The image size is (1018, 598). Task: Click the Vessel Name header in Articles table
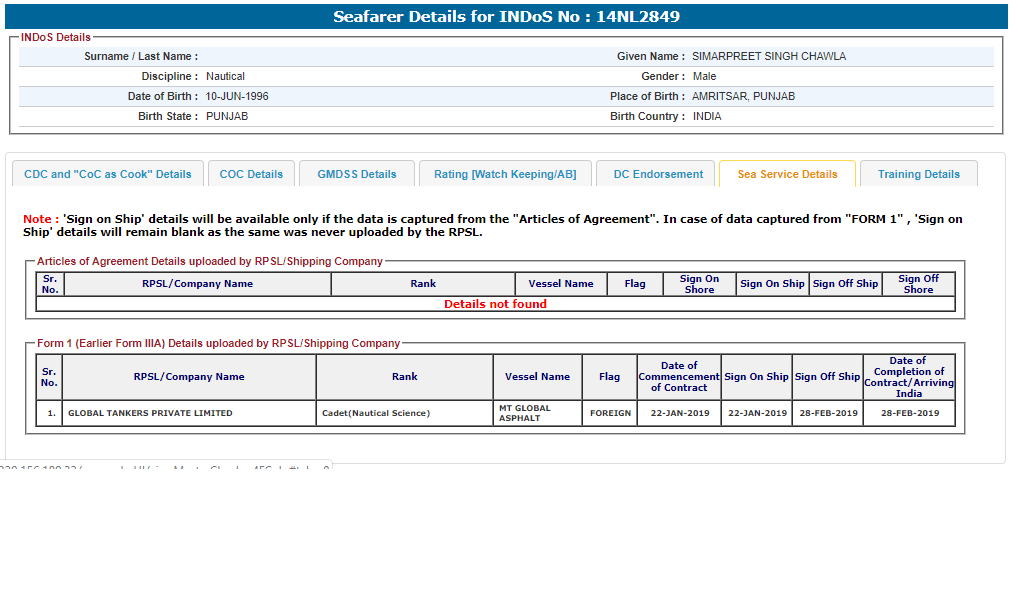pyautogui.click(x=561, y=284)
